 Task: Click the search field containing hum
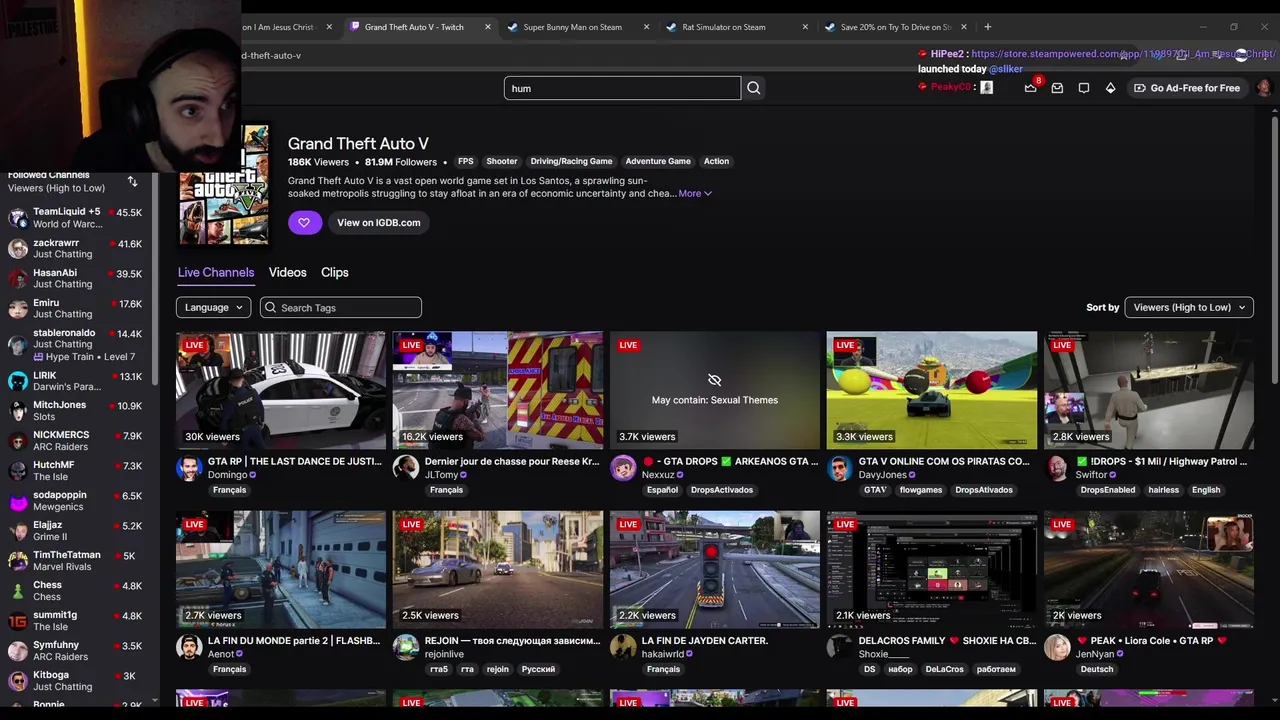(622, 88)
